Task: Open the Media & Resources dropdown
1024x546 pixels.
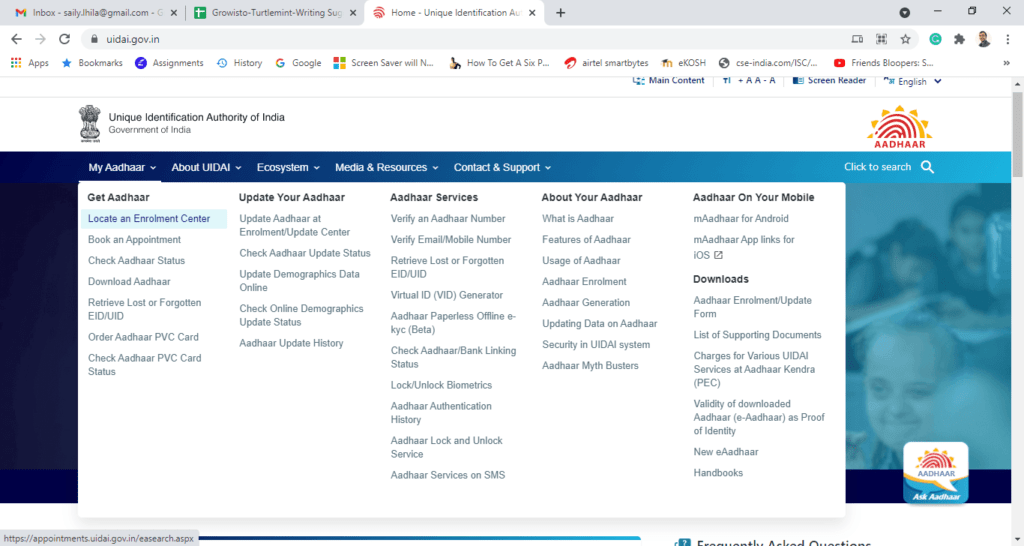Action: click(x=387, y=167)
